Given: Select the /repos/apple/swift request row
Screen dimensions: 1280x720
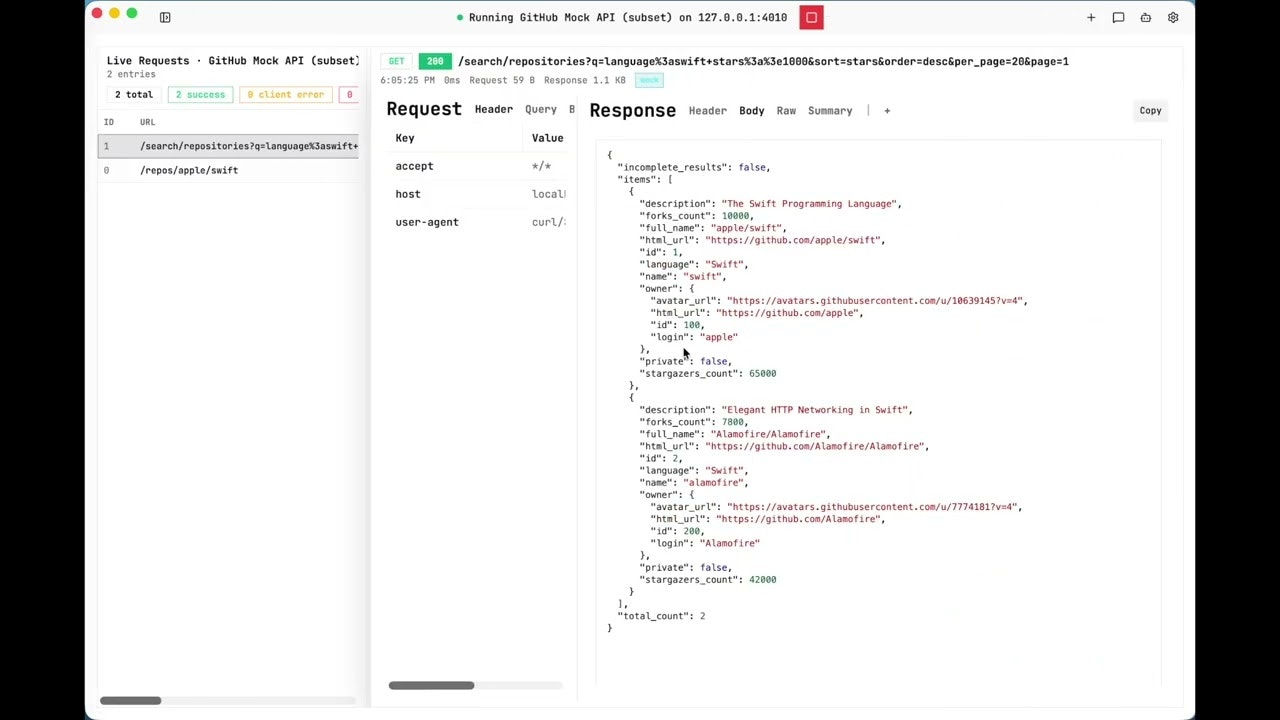Looking at the screenshot, I should 228,170.
